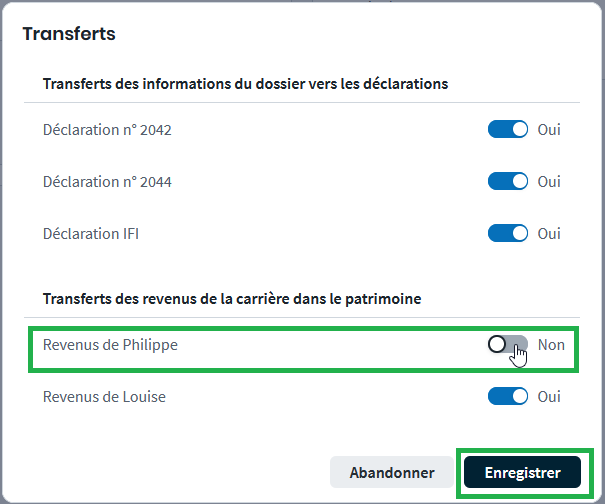Click "Oui" next to Revenus de Louise
This screenshot has height=504, width=605.
pyautogui.click(x=549, y=397)
